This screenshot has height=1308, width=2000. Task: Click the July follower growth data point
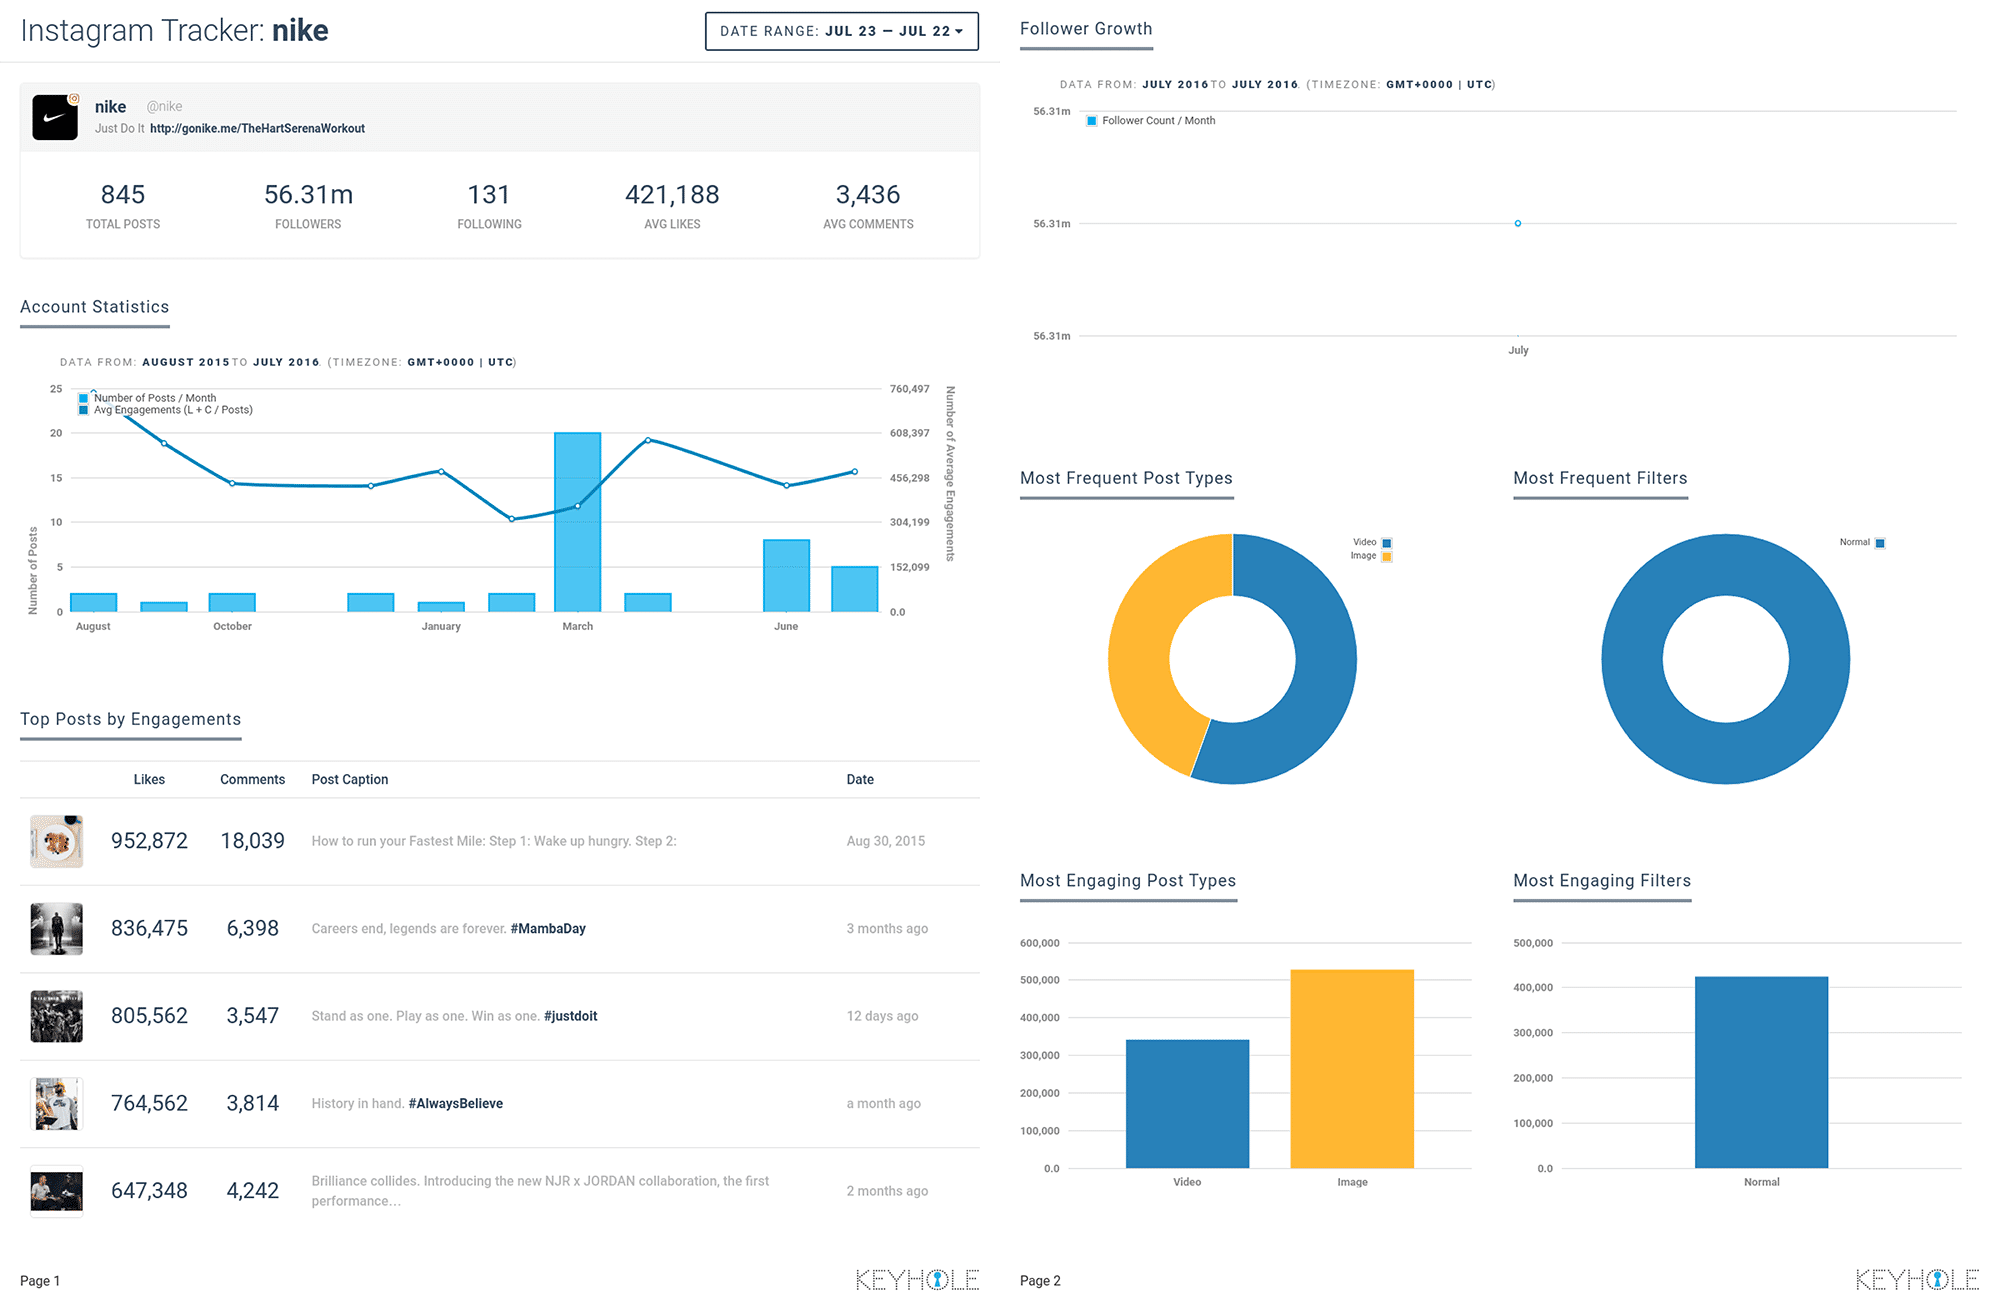tap(1518, 223)
